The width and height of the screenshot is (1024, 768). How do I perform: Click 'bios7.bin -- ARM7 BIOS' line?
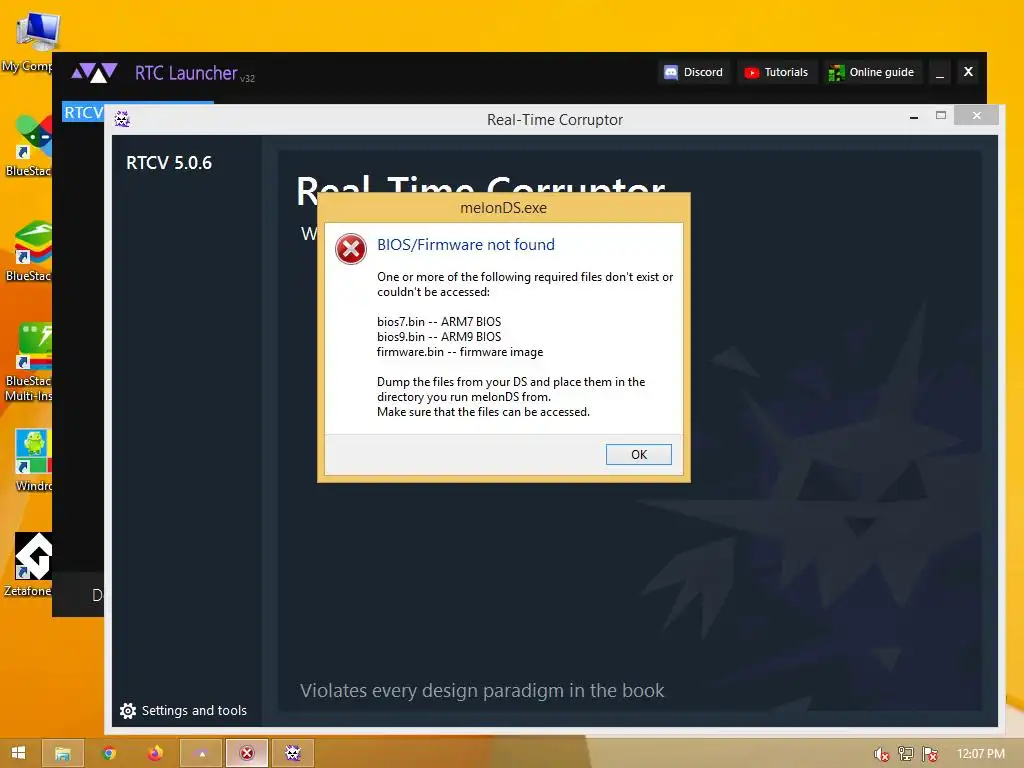[x=439, y=321]
